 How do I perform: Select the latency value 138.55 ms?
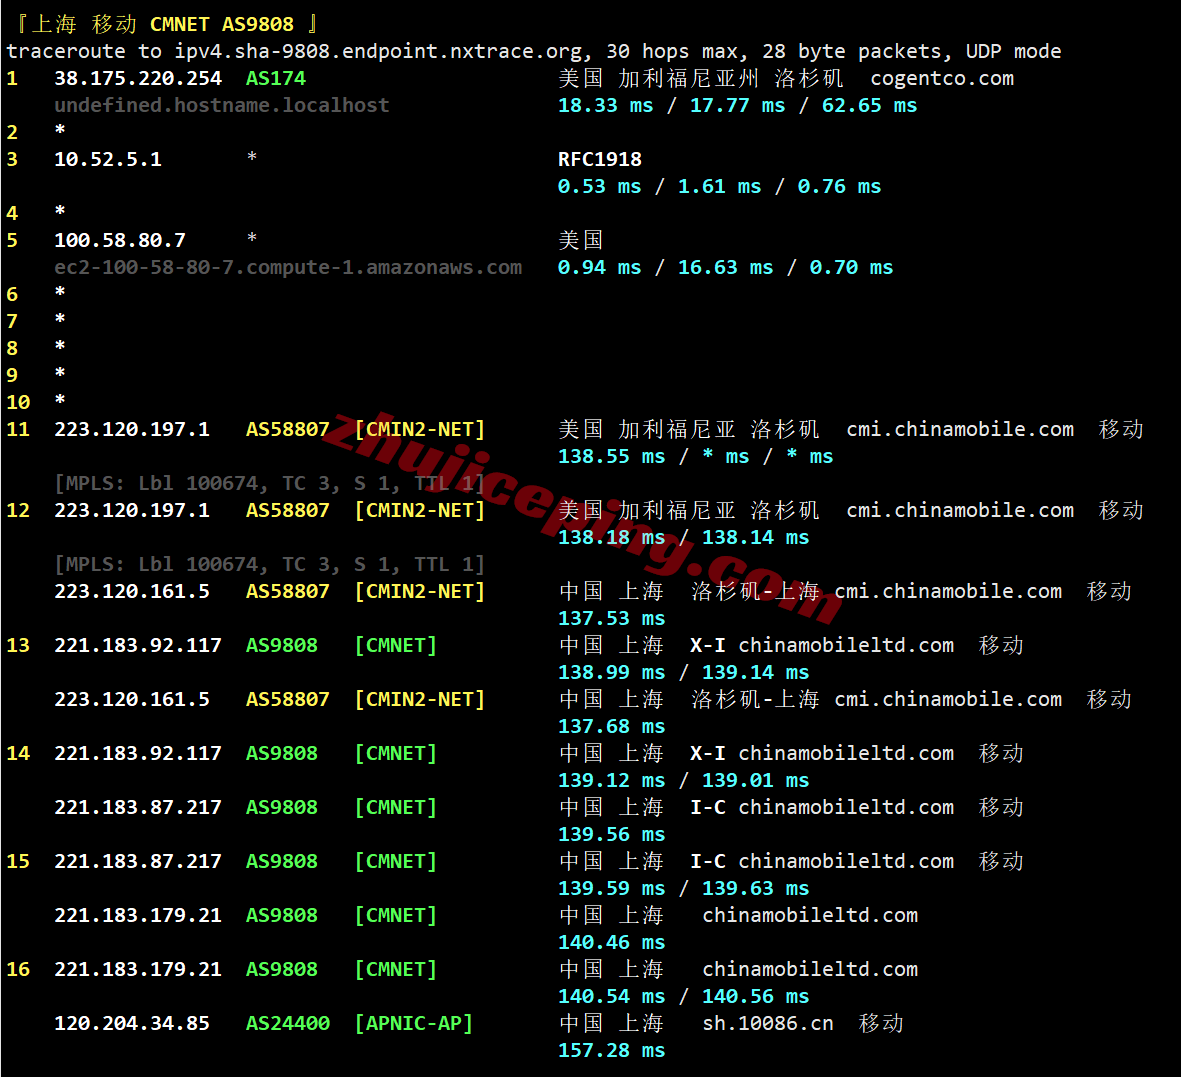612,456
